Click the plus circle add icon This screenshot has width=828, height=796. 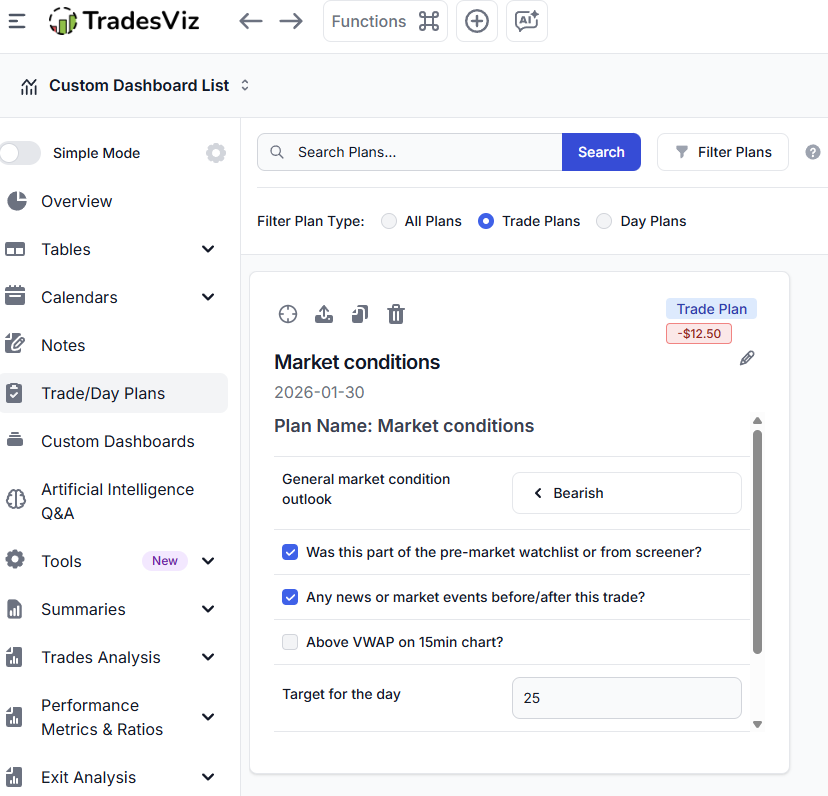[476, 21]
